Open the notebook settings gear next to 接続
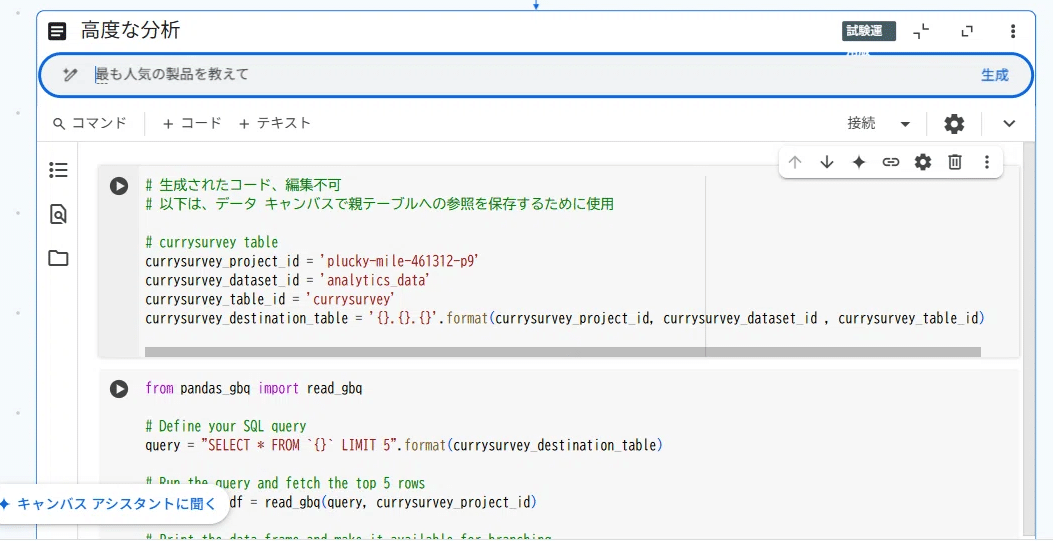 [x=954, y=124]
